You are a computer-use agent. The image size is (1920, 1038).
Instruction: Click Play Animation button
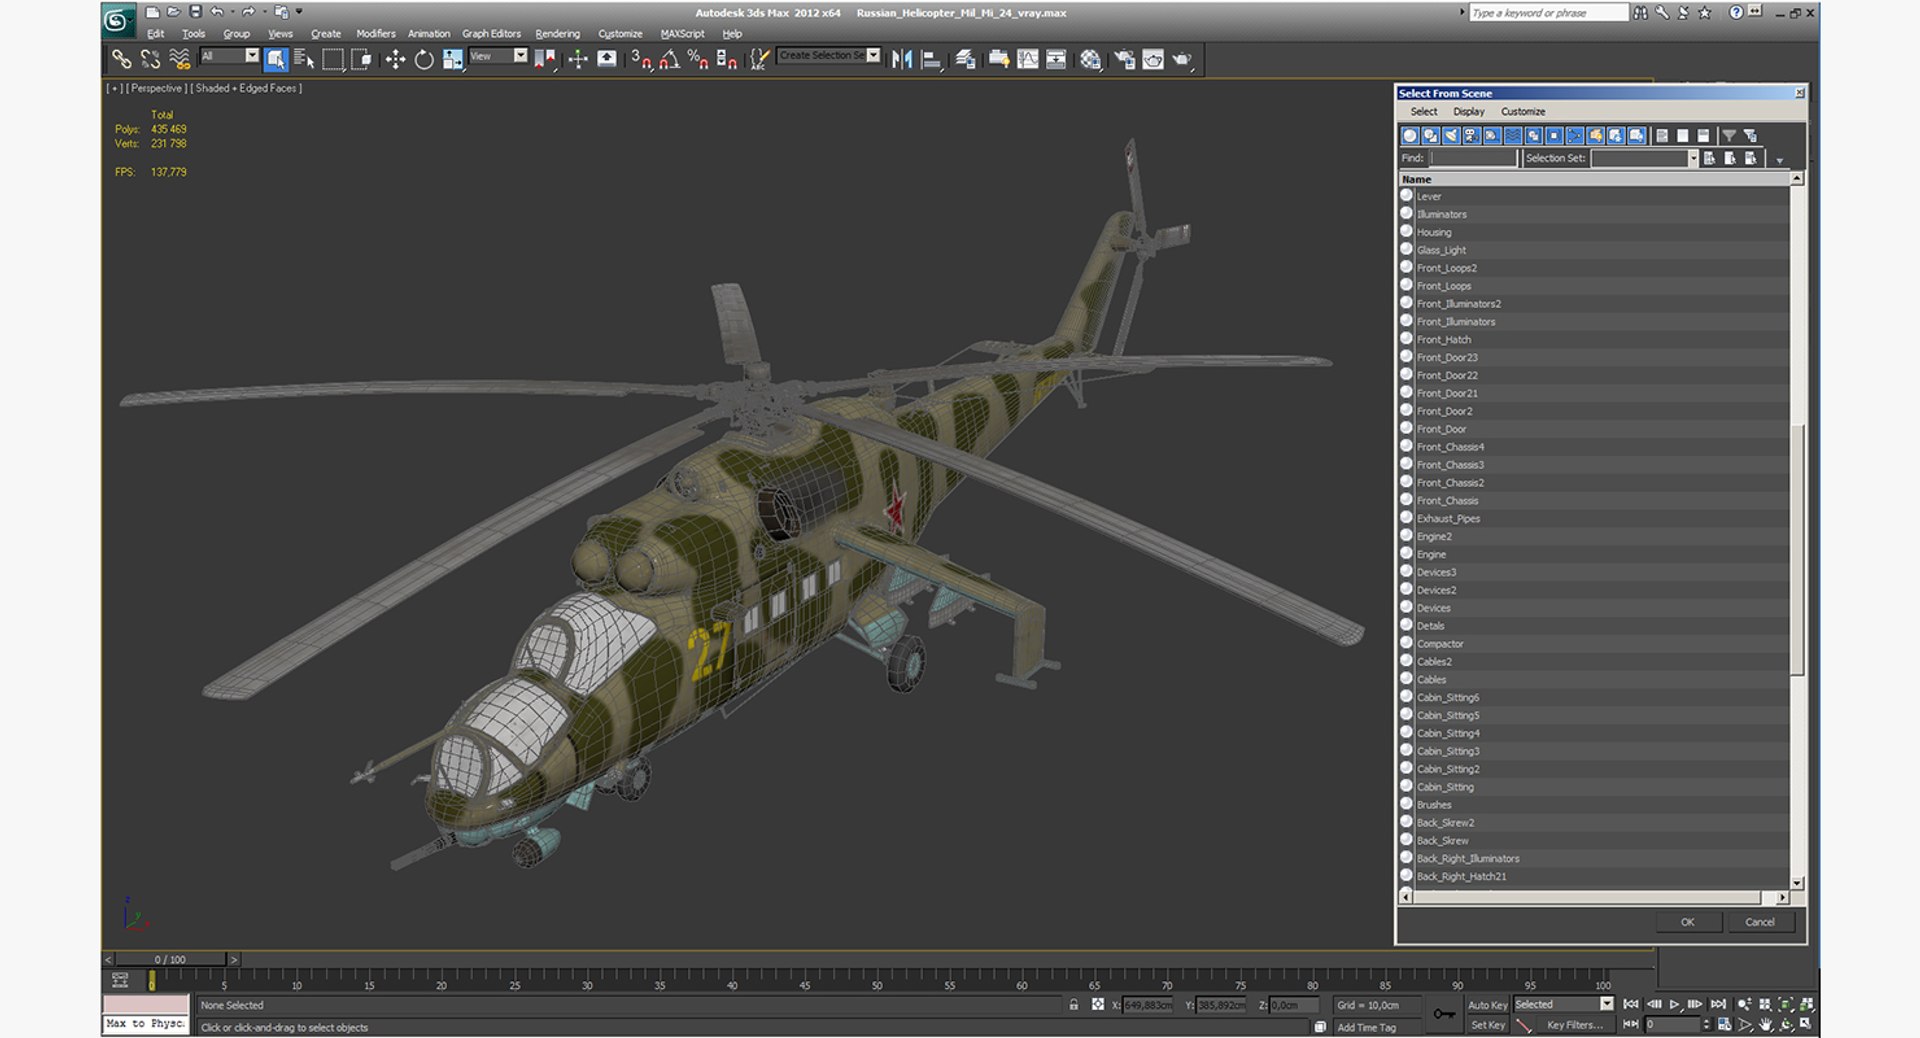click(1675, 1004)
